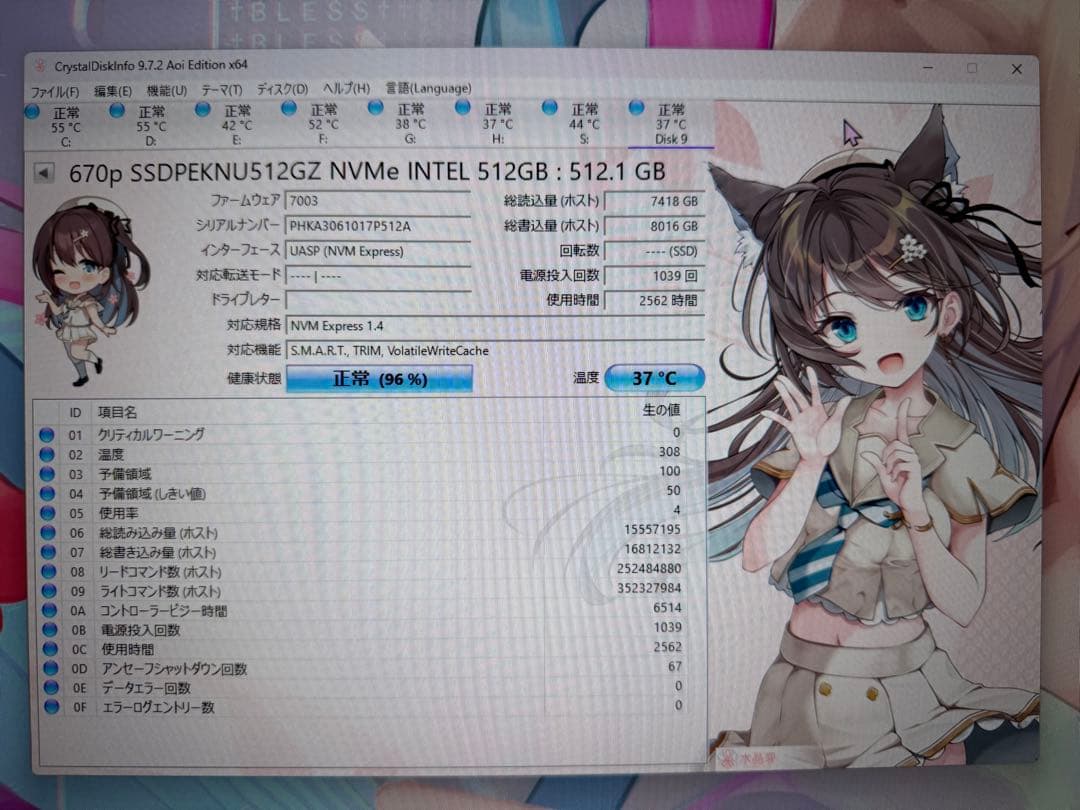Click the status icon for ID 09 ライトコマンド数
Screen dimensions: 1080x810
coord(49,590)
